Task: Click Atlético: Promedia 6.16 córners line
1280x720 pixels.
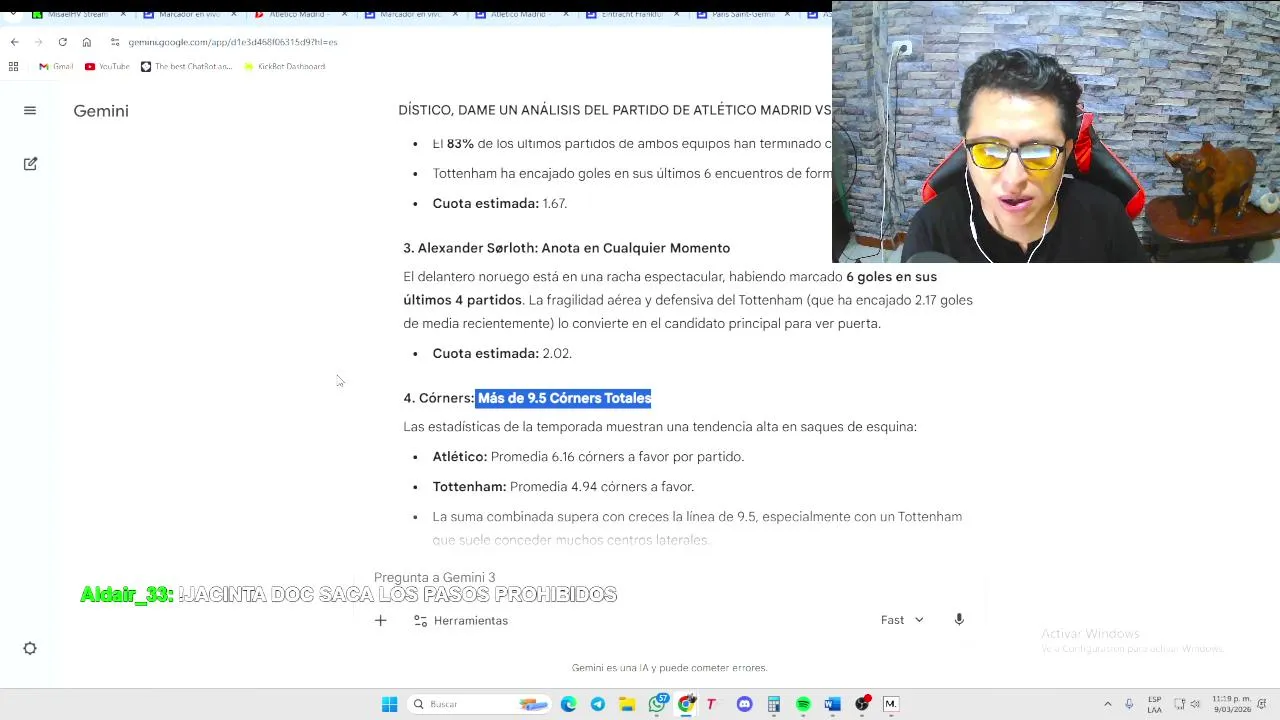Action: tap(588, 456)
